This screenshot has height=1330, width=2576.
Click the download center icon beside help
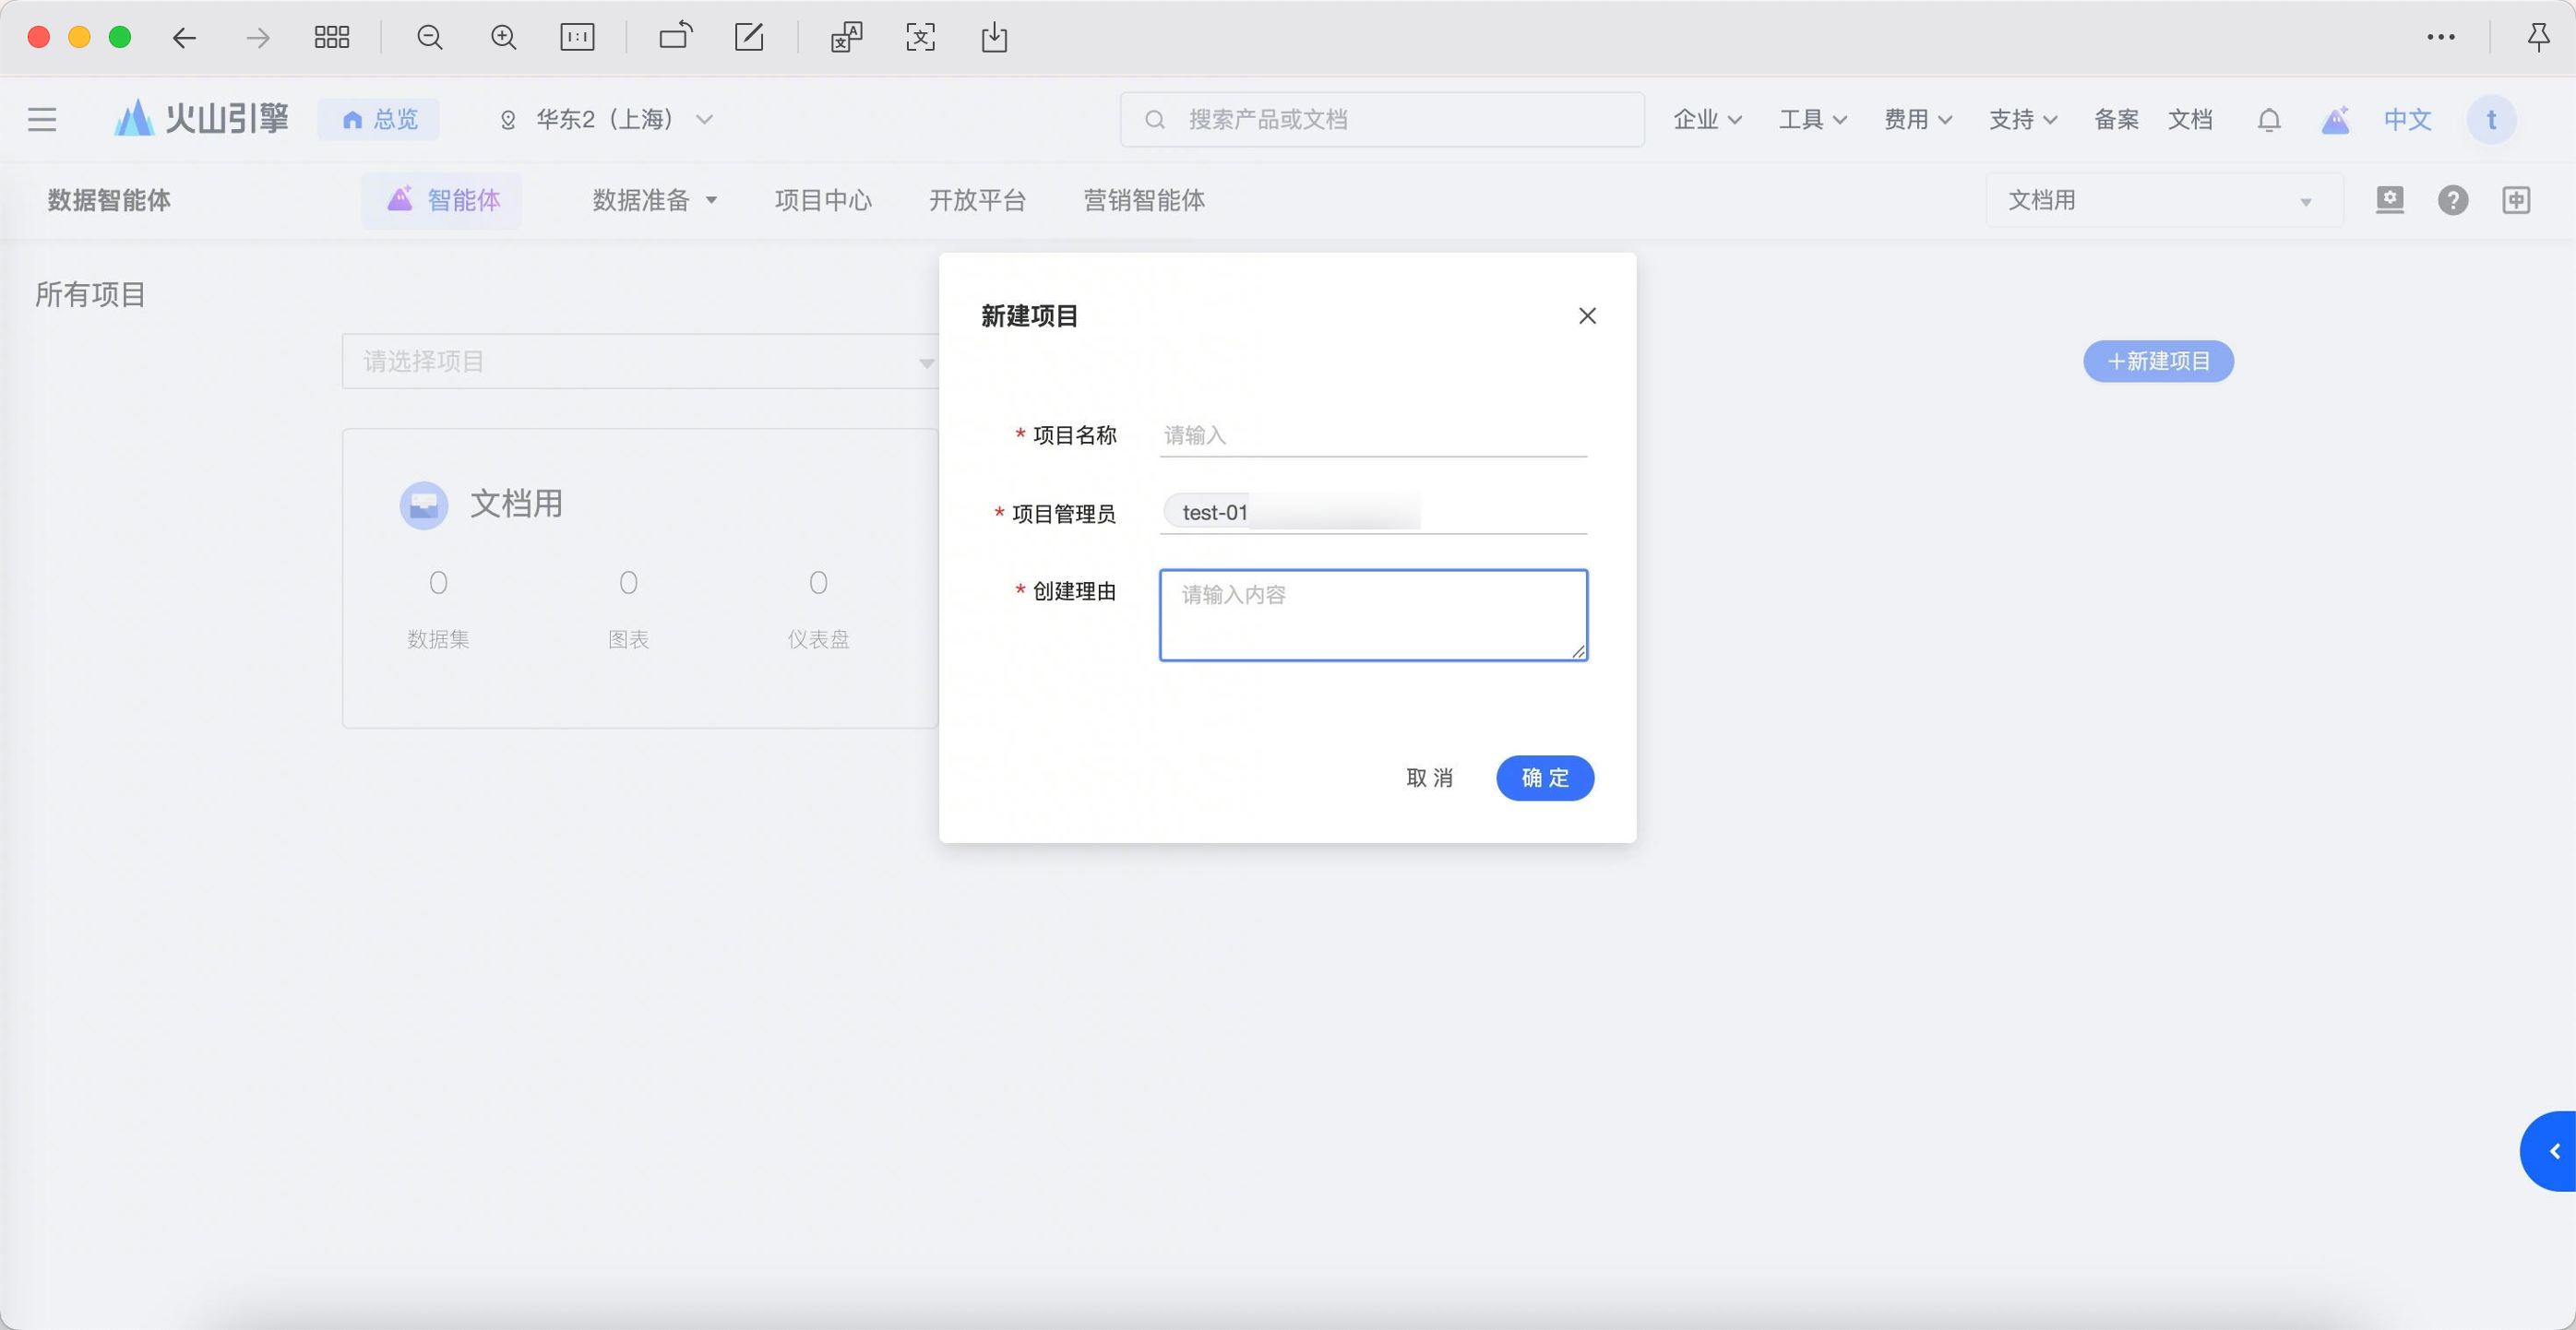point(2390,200)
